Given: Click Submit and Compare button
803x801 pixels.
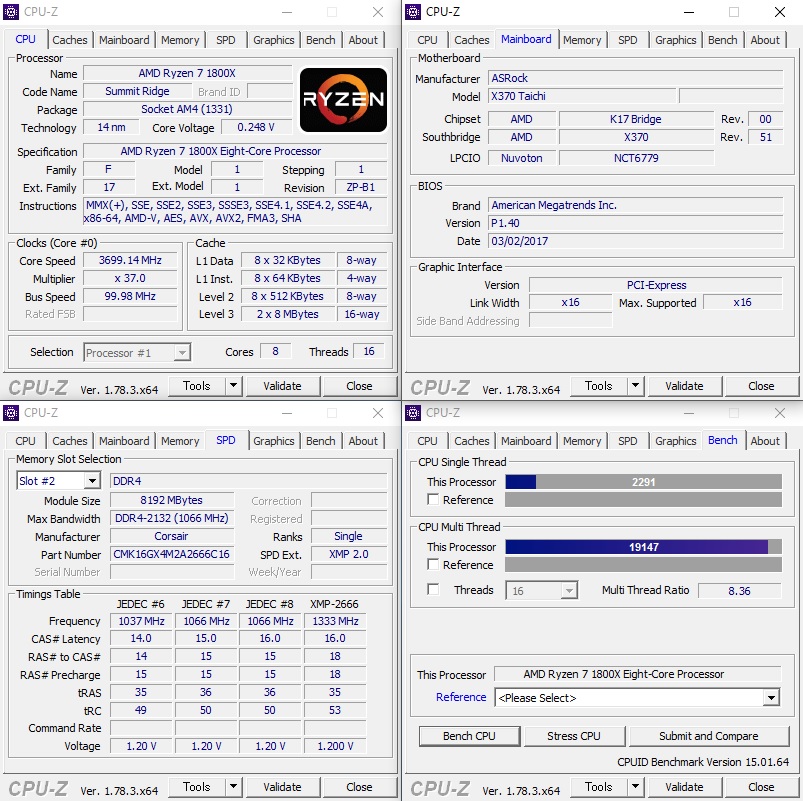Looking at the screenshot, I should [x=709, y=736].
